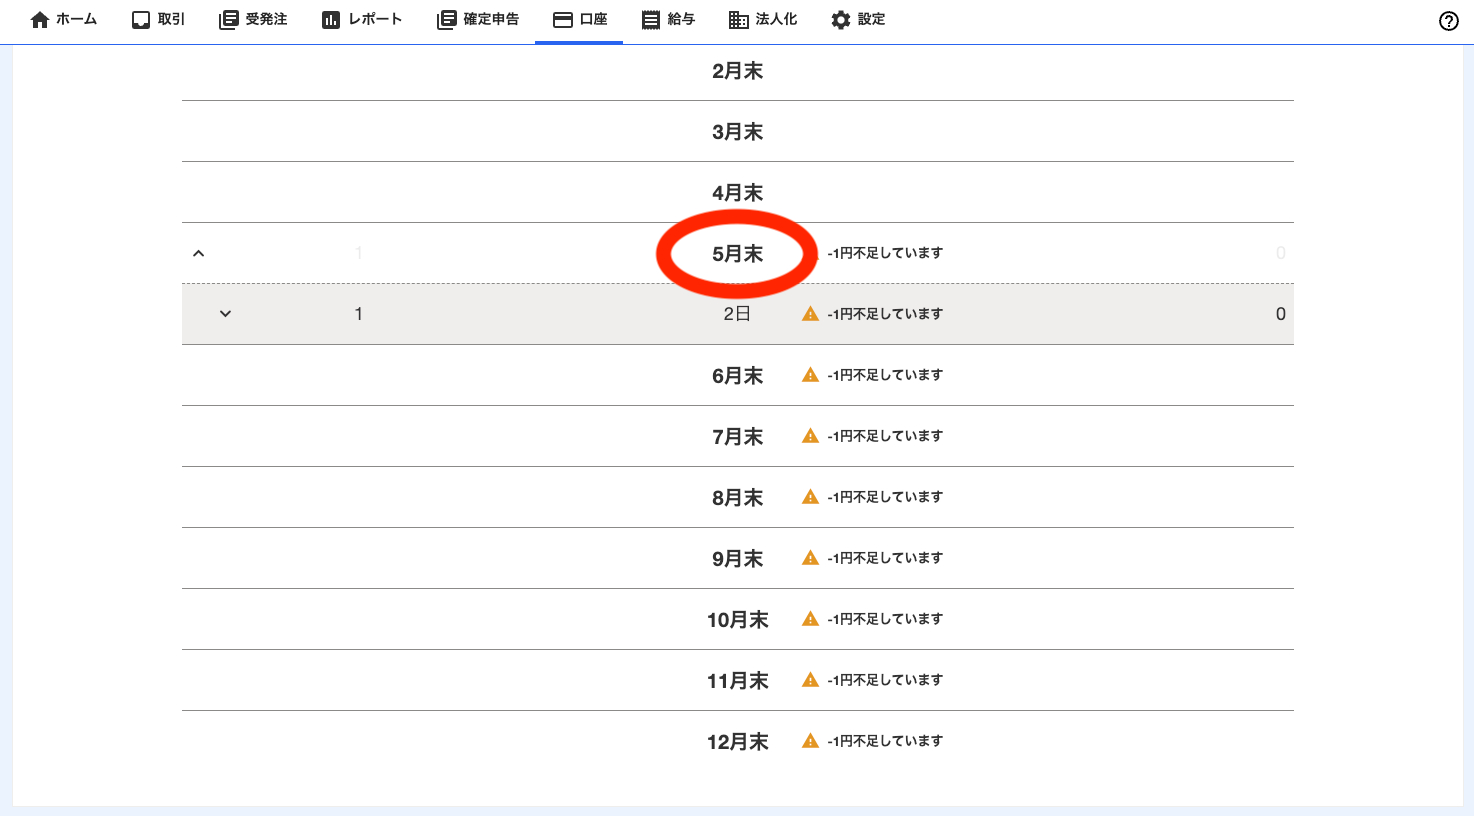Click the 取引 transactions icon
Image resolution: width=1474 pixels, height=816 pixels.
(141, 20)
